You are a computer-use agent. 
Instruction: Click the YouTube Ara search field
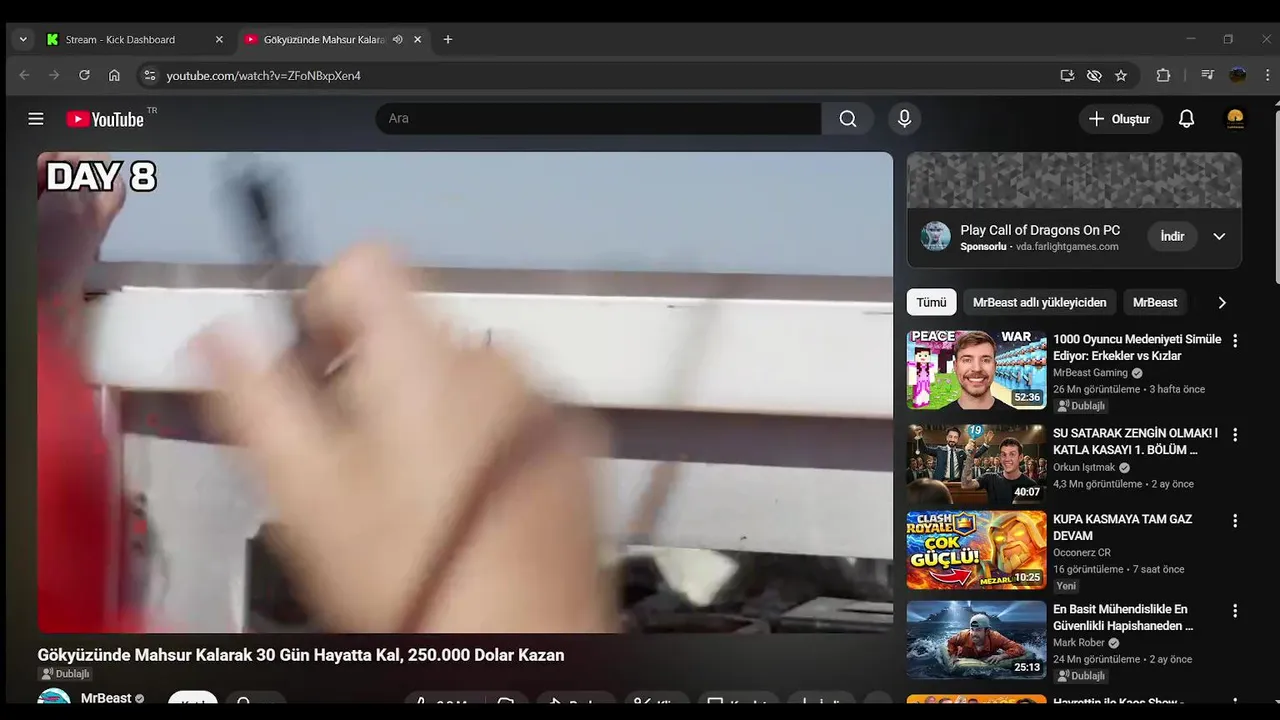coord(598,119)
